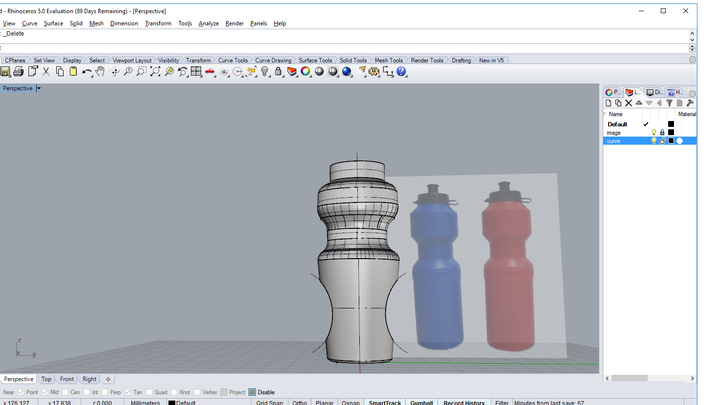Delete layer using X icon in Layers panel

pyautogui.click(x=629, y=103)
